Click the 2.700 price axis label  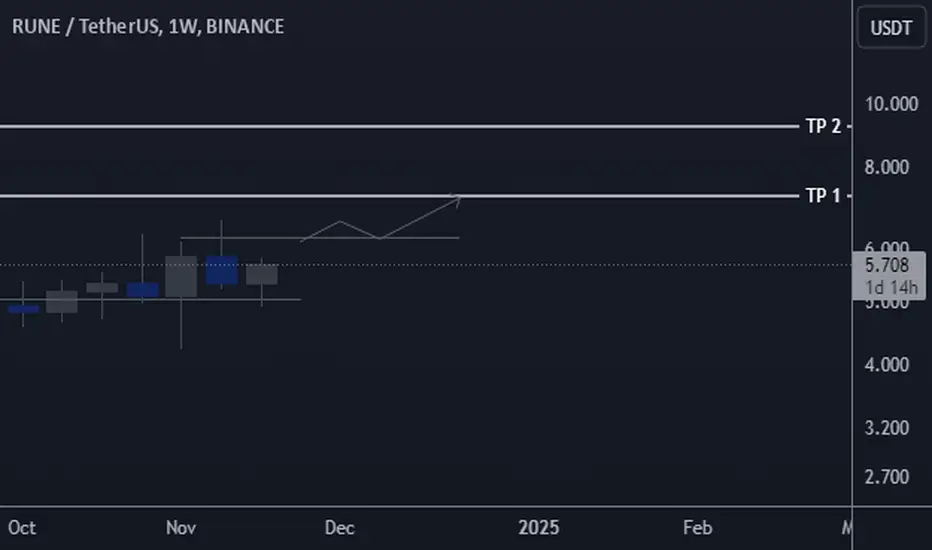886,477
